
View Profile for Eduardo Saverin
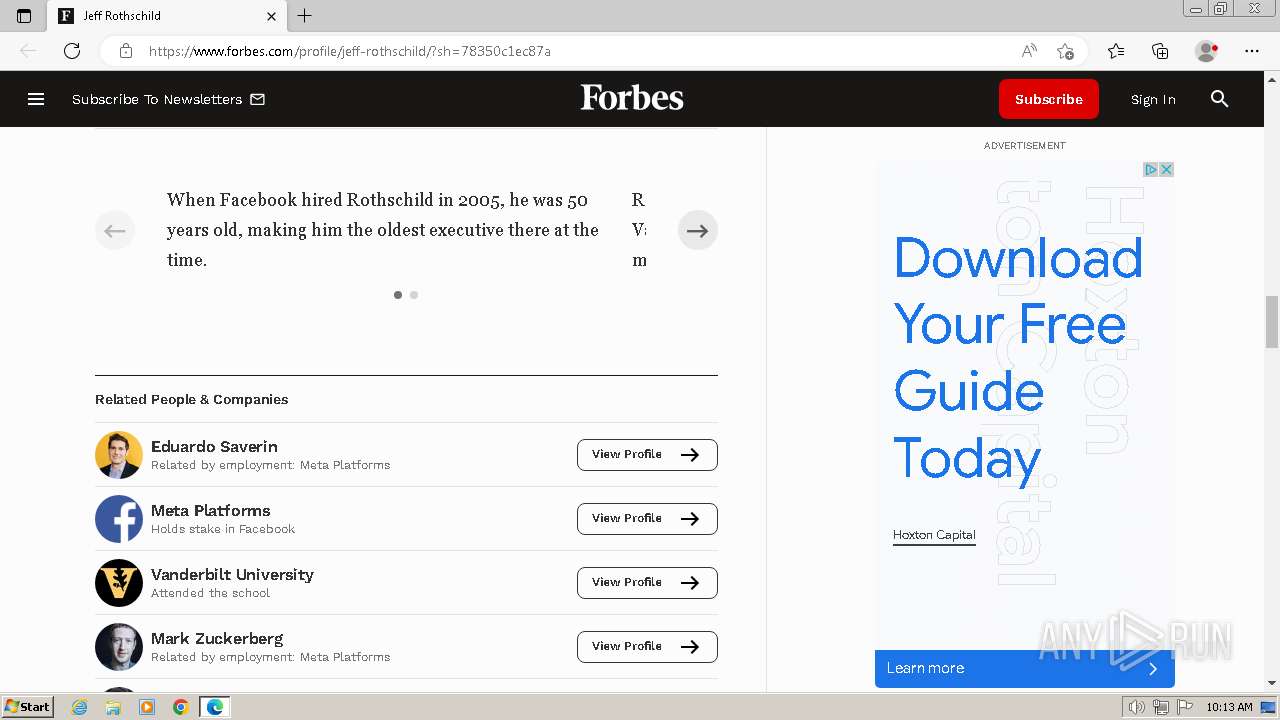(647, 455)
